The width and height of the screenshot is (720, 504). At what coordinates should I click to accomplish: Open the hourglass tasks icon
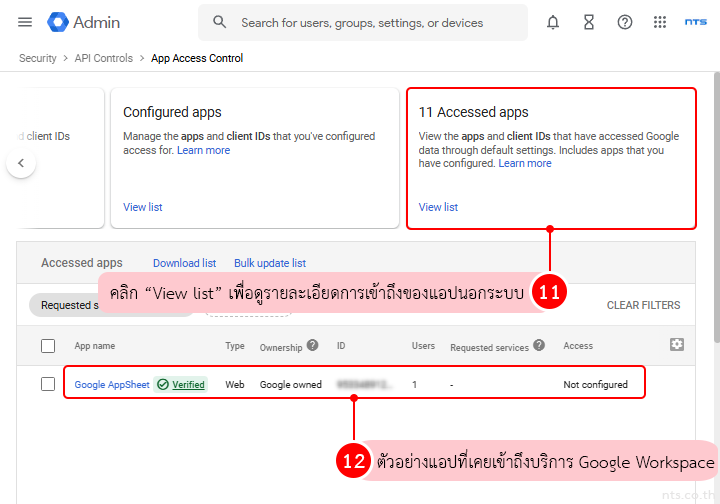(x=589, y=22)
